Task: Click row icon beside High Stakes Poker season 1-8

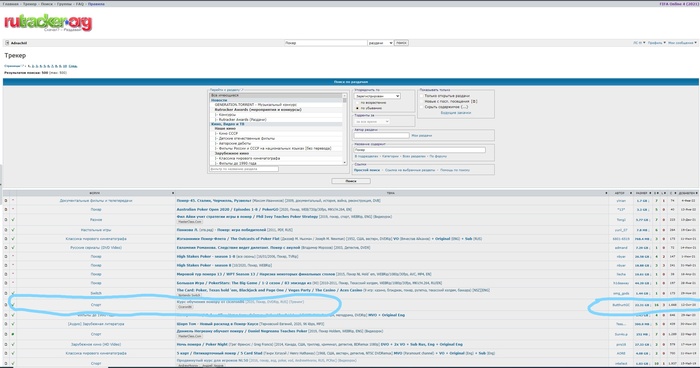Action: 6,256
